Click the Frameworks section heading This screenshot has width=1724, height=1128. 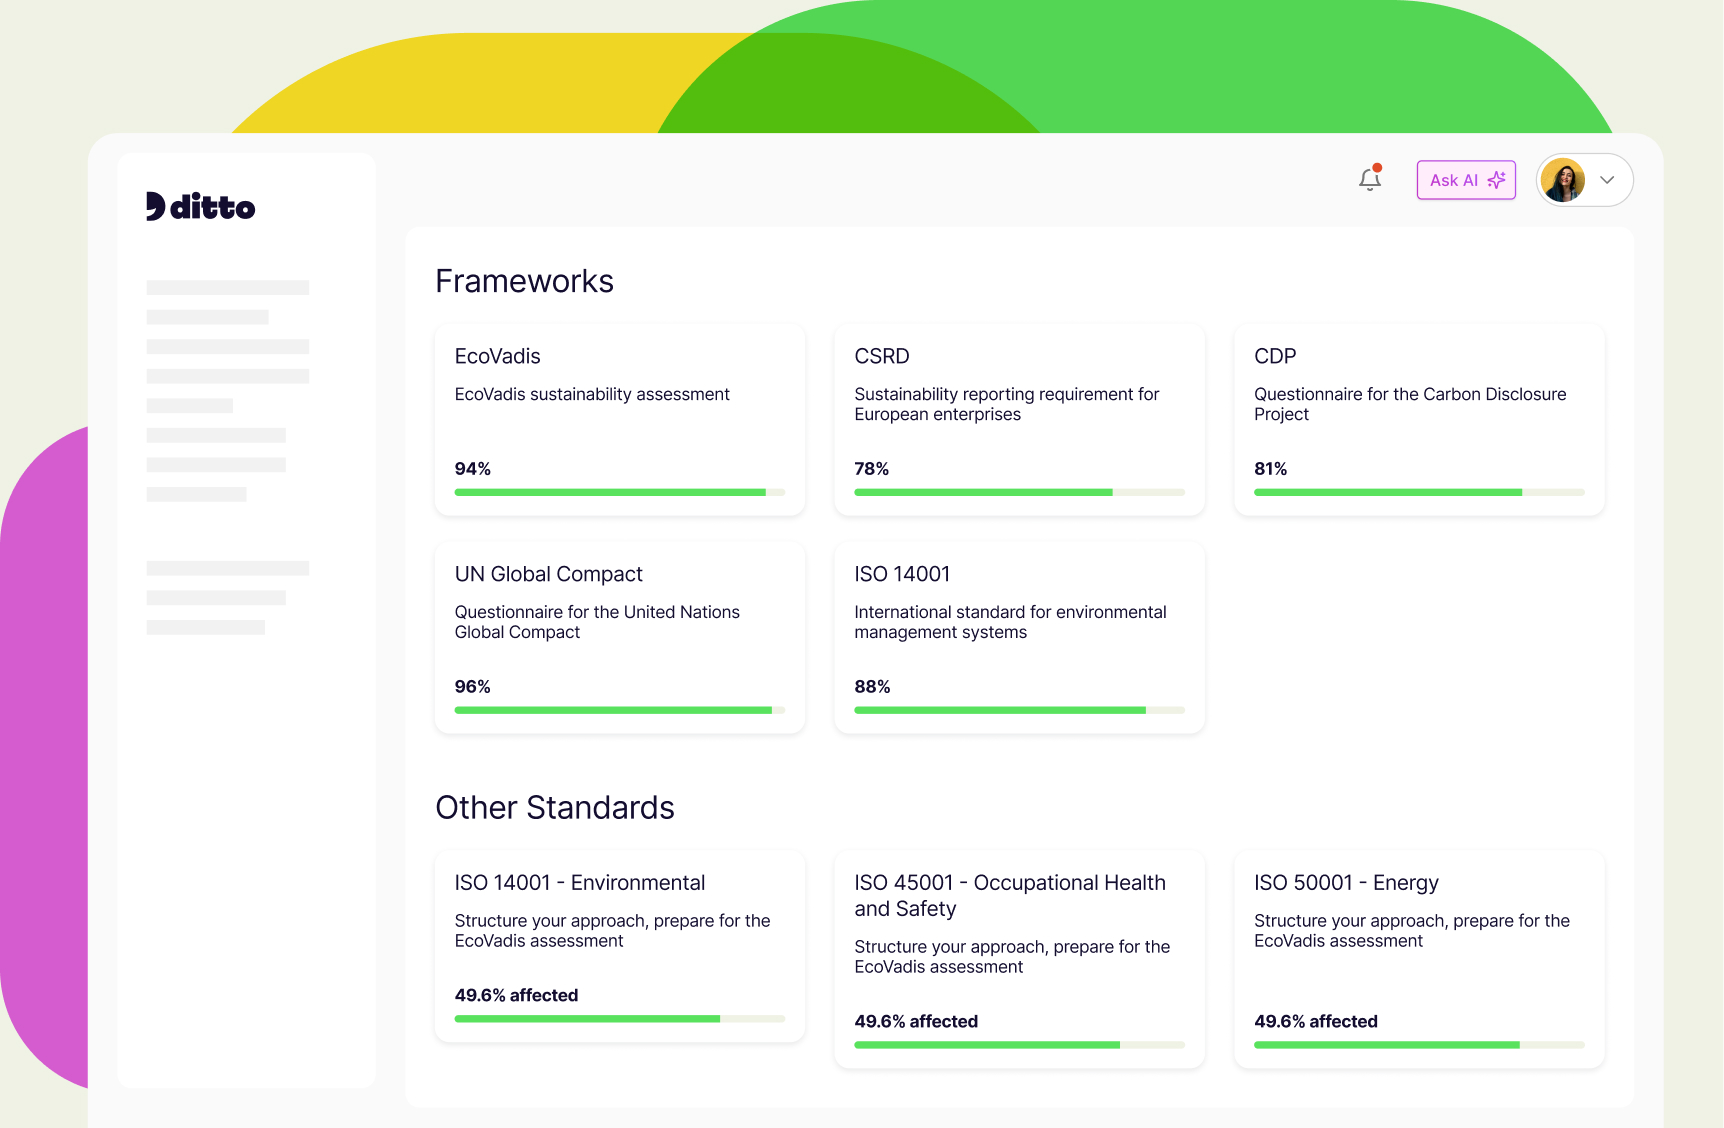pos(524,281)
